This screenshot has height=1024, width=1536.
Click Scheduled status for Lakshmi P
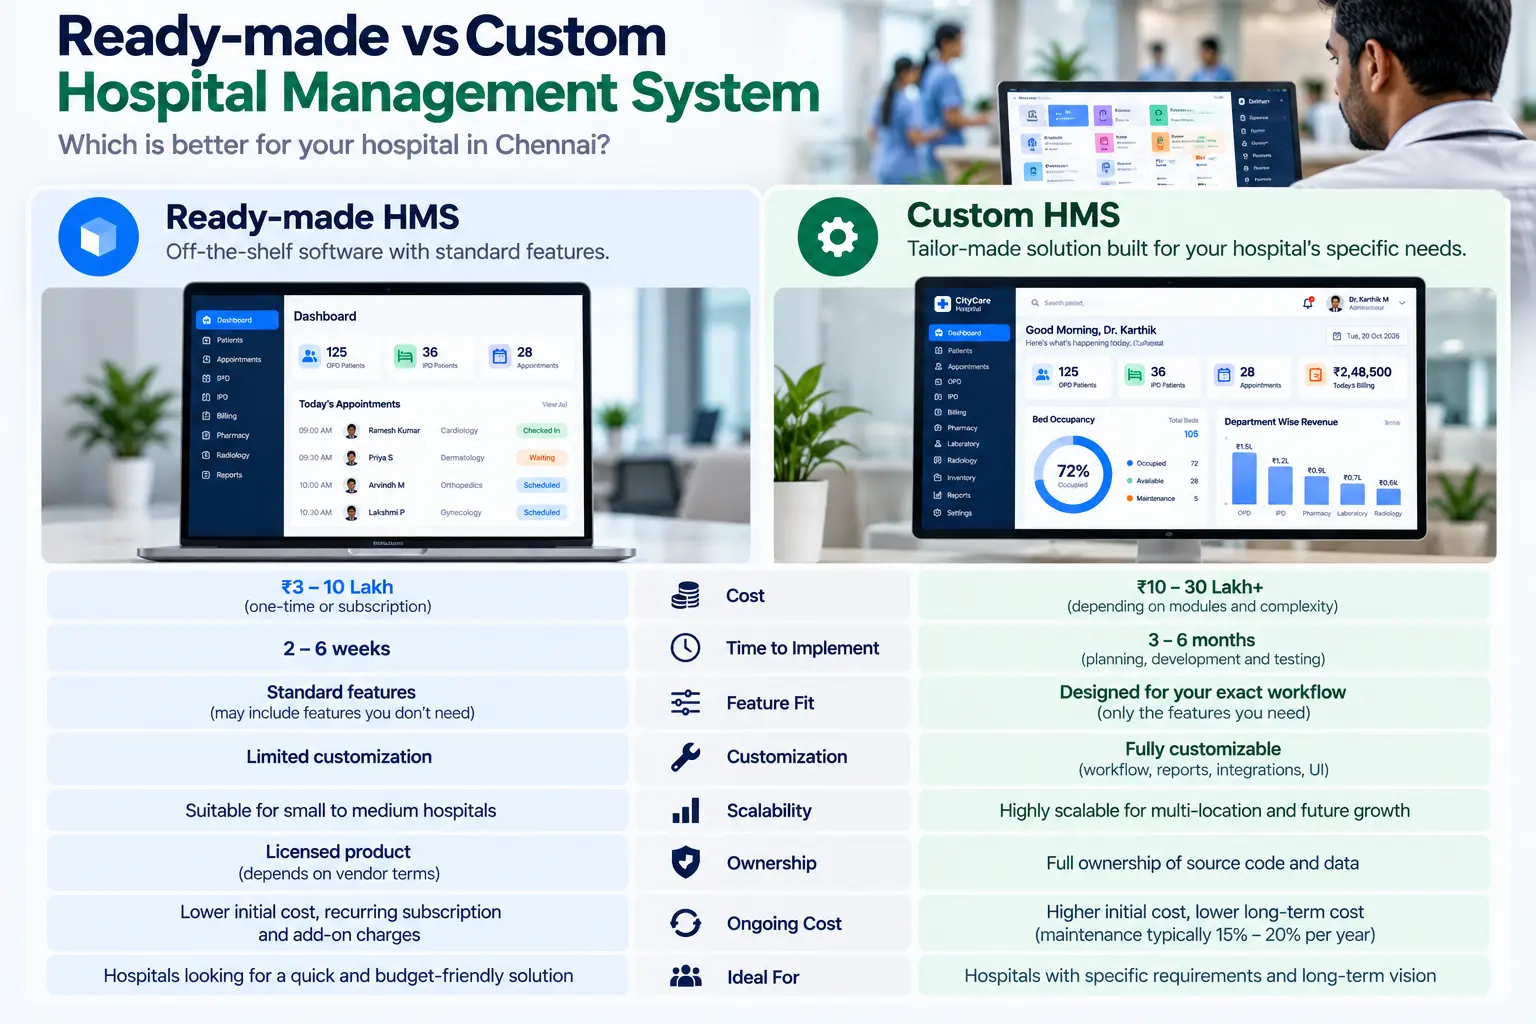[x=541, y=512]
